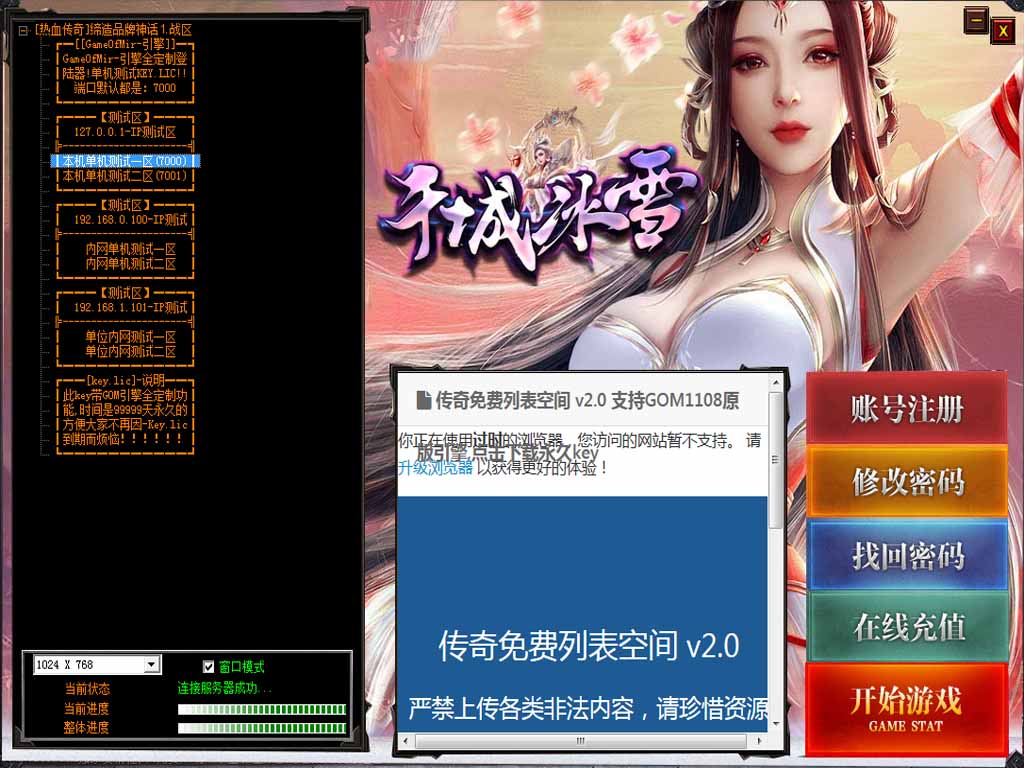Click the 账号注册 account registration button
The height and width of the screenshot is (768, 1024).
[906, 409]
